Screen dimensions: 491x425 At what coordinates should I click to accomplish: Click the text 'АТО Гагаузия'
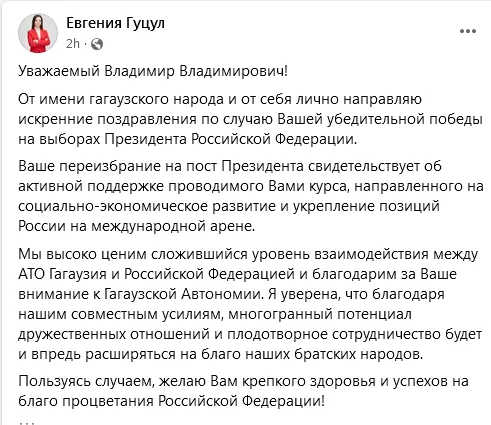[x=62, y=274]
